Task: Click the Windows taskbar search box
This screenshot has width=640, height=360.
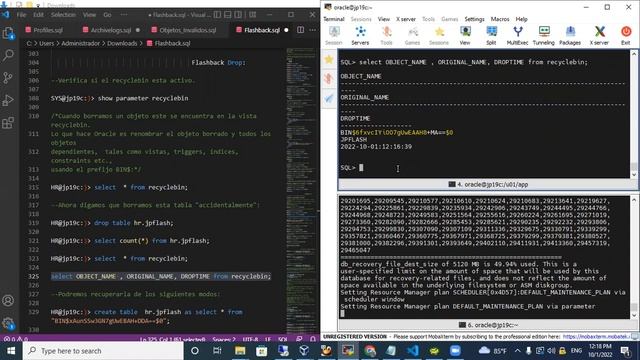Action: pos(103,351)
